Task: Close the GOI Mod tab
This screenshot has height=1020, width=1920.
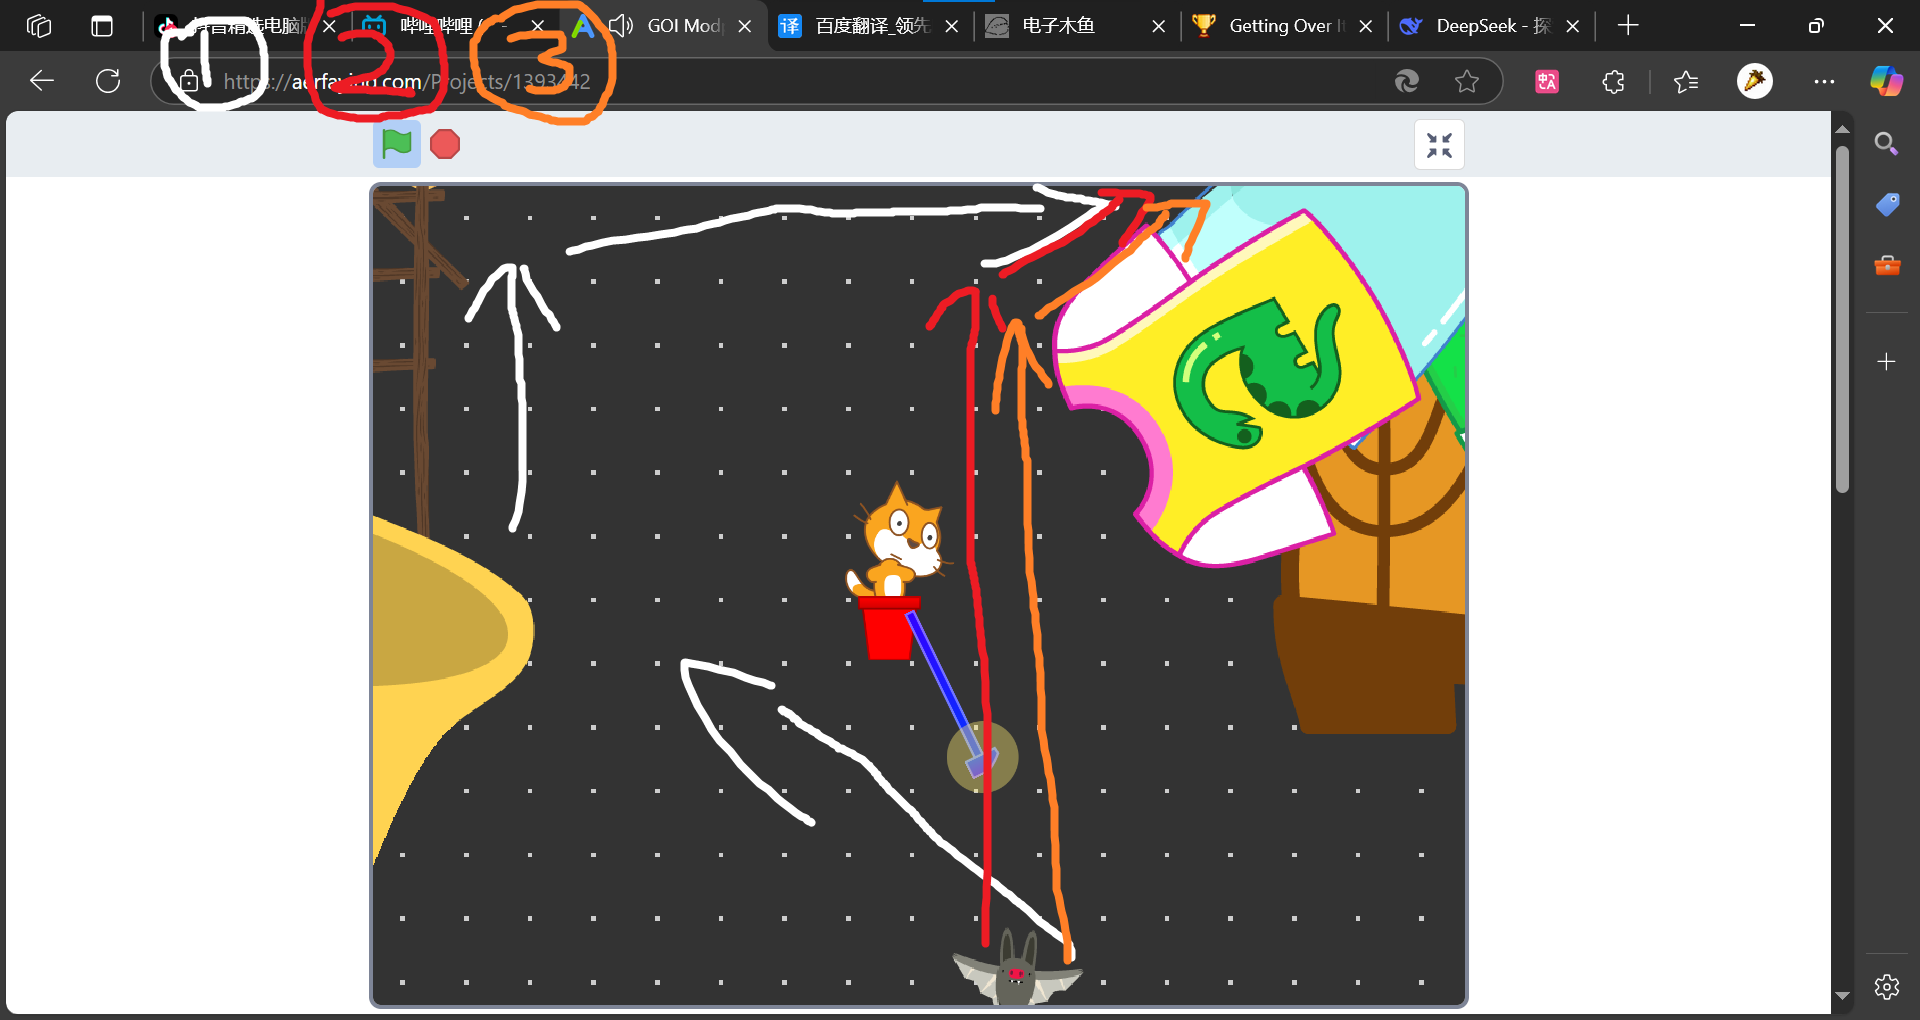Action: pyautogui.click(x=745, y=26)
